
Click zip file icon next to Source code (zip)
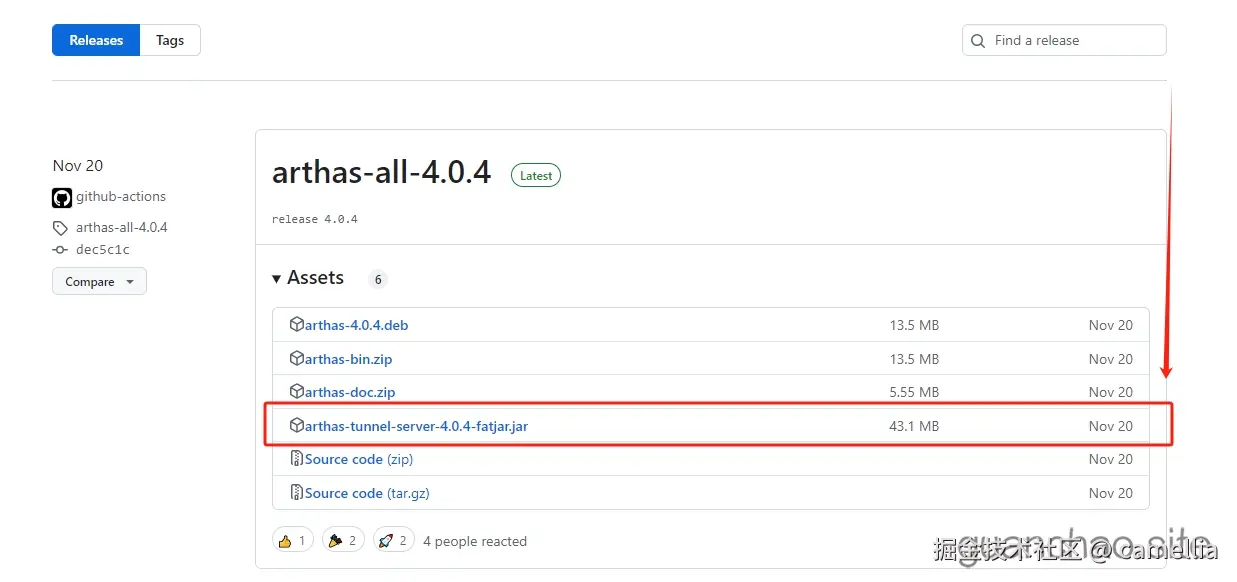(x=297, y=458)
